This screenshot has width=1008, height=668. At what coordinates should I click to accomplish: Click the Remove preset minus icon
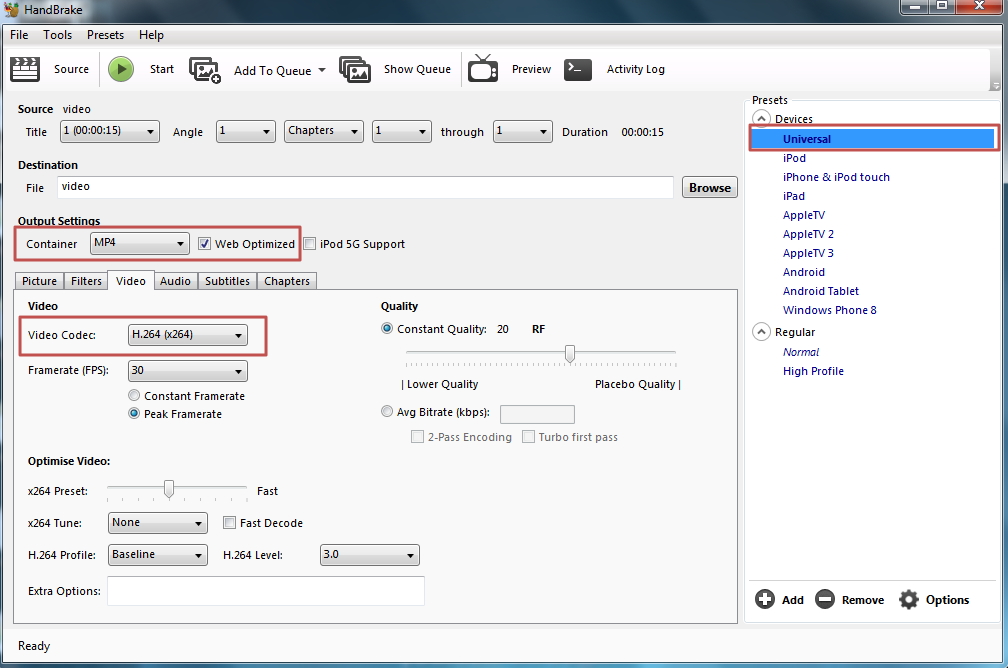coord(825,599)
